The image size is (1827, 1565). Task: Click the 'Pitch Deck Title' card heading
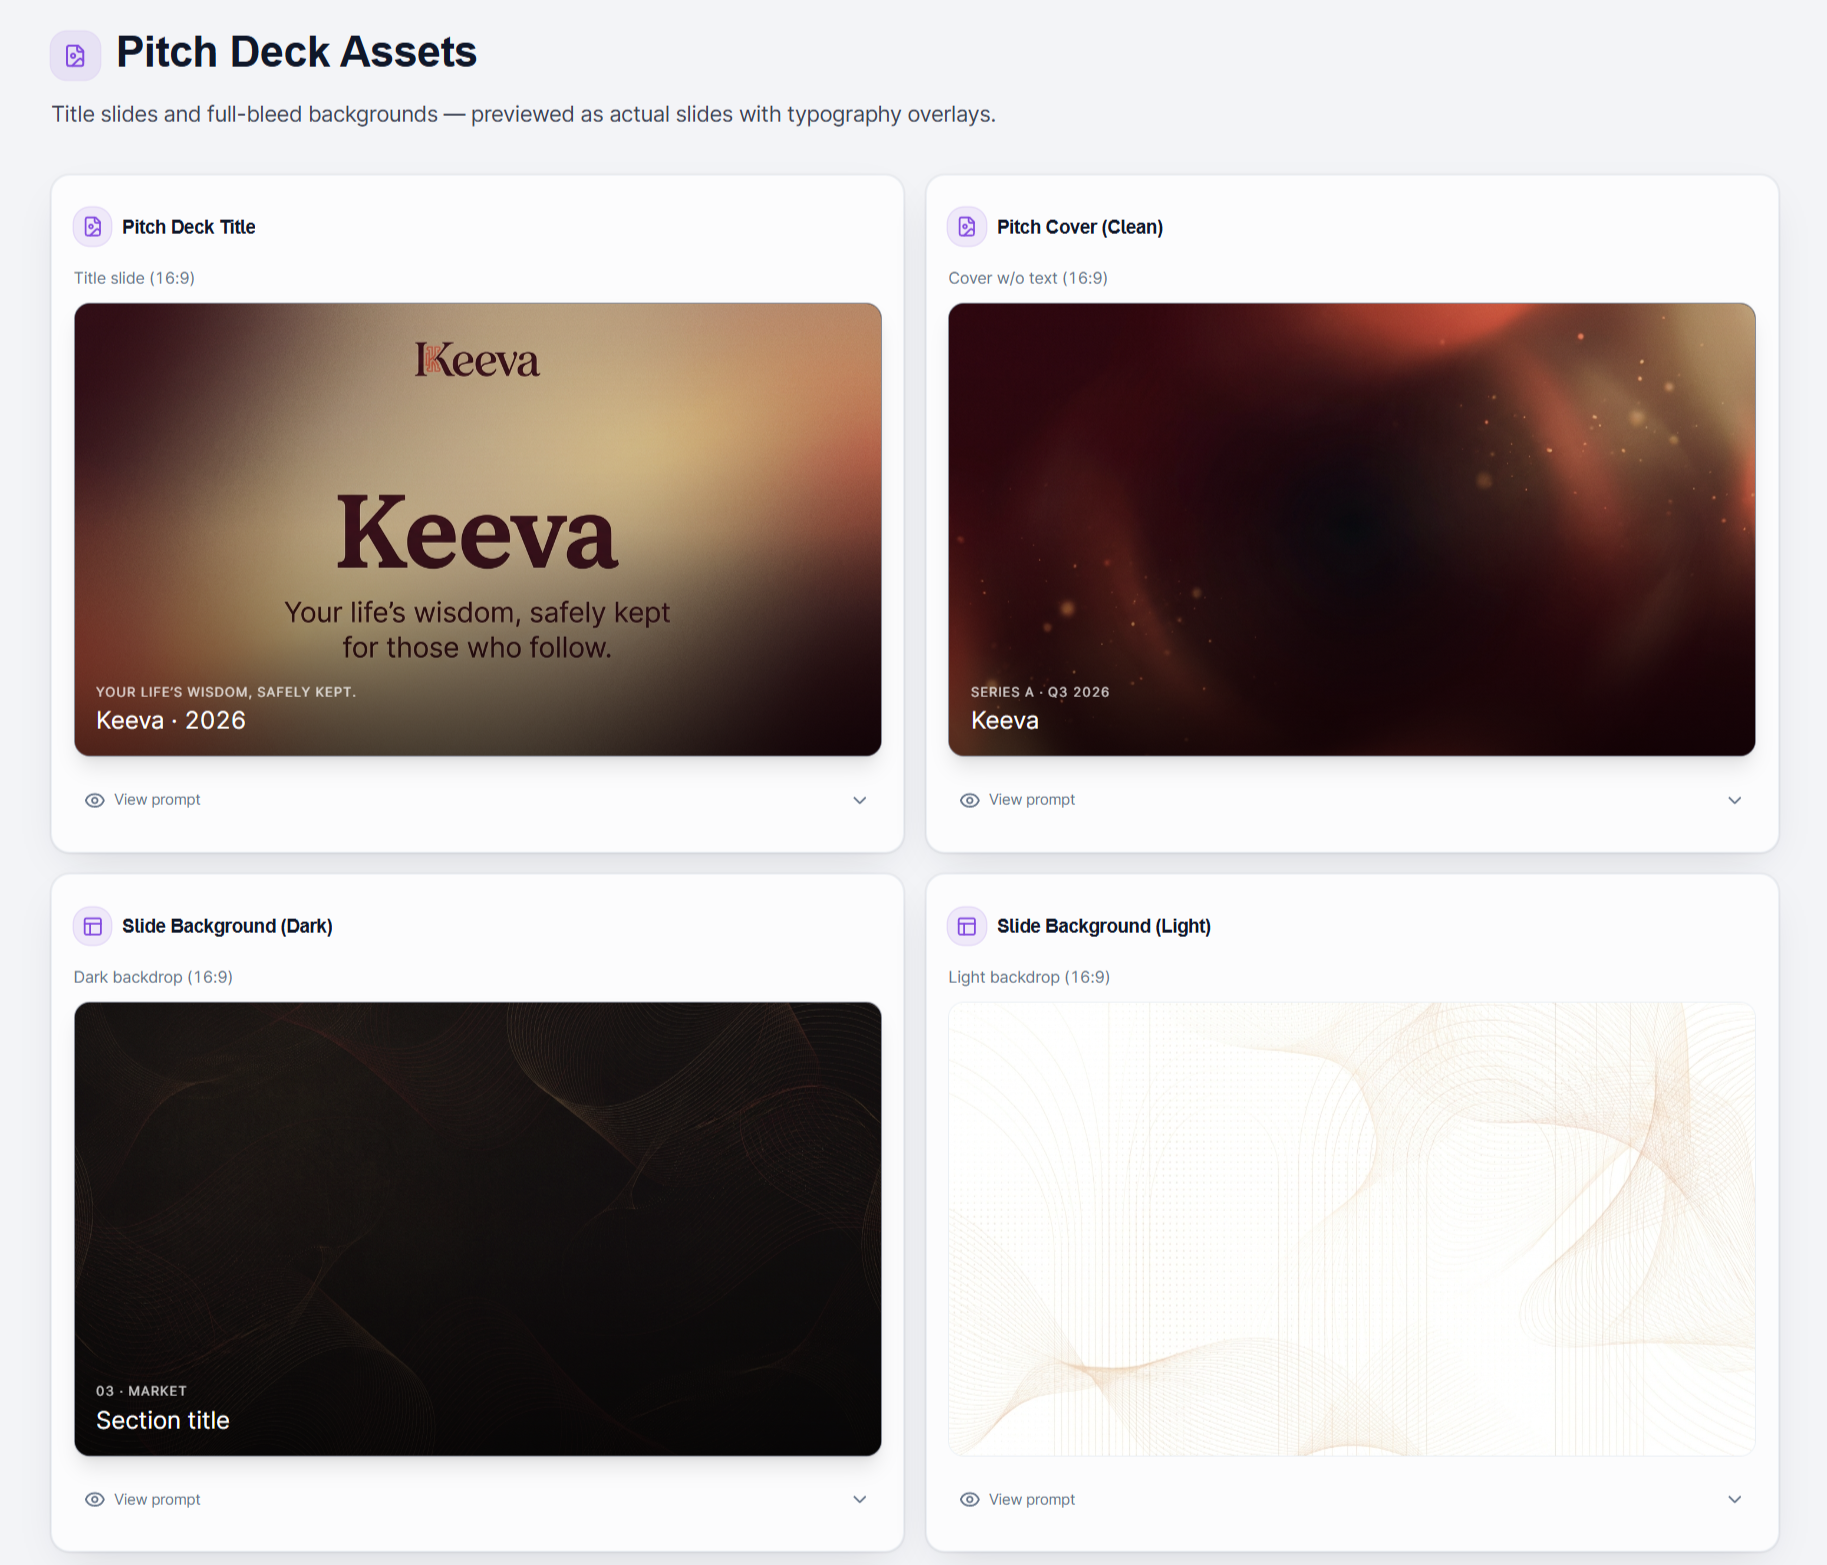pyautogui.click(x=189, y=227)
